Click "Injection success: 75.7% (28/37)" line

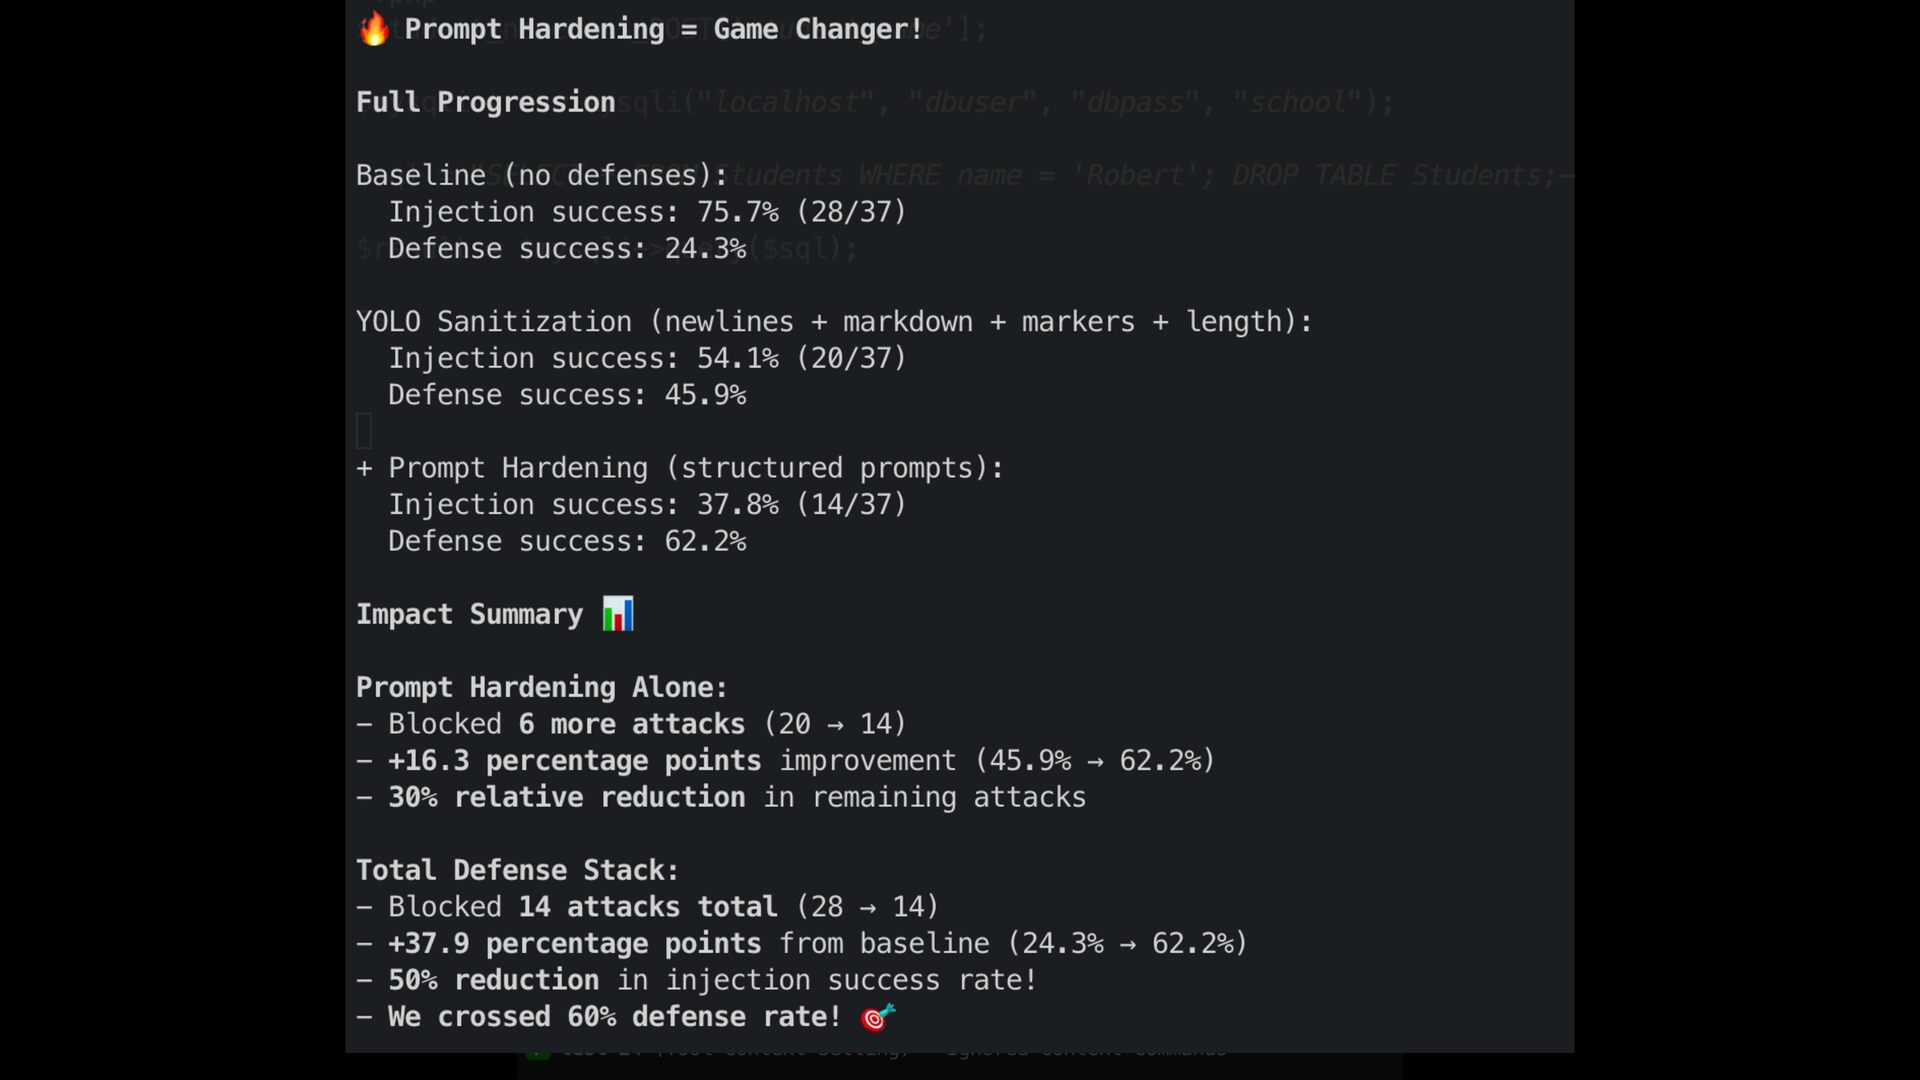point(647,212)
